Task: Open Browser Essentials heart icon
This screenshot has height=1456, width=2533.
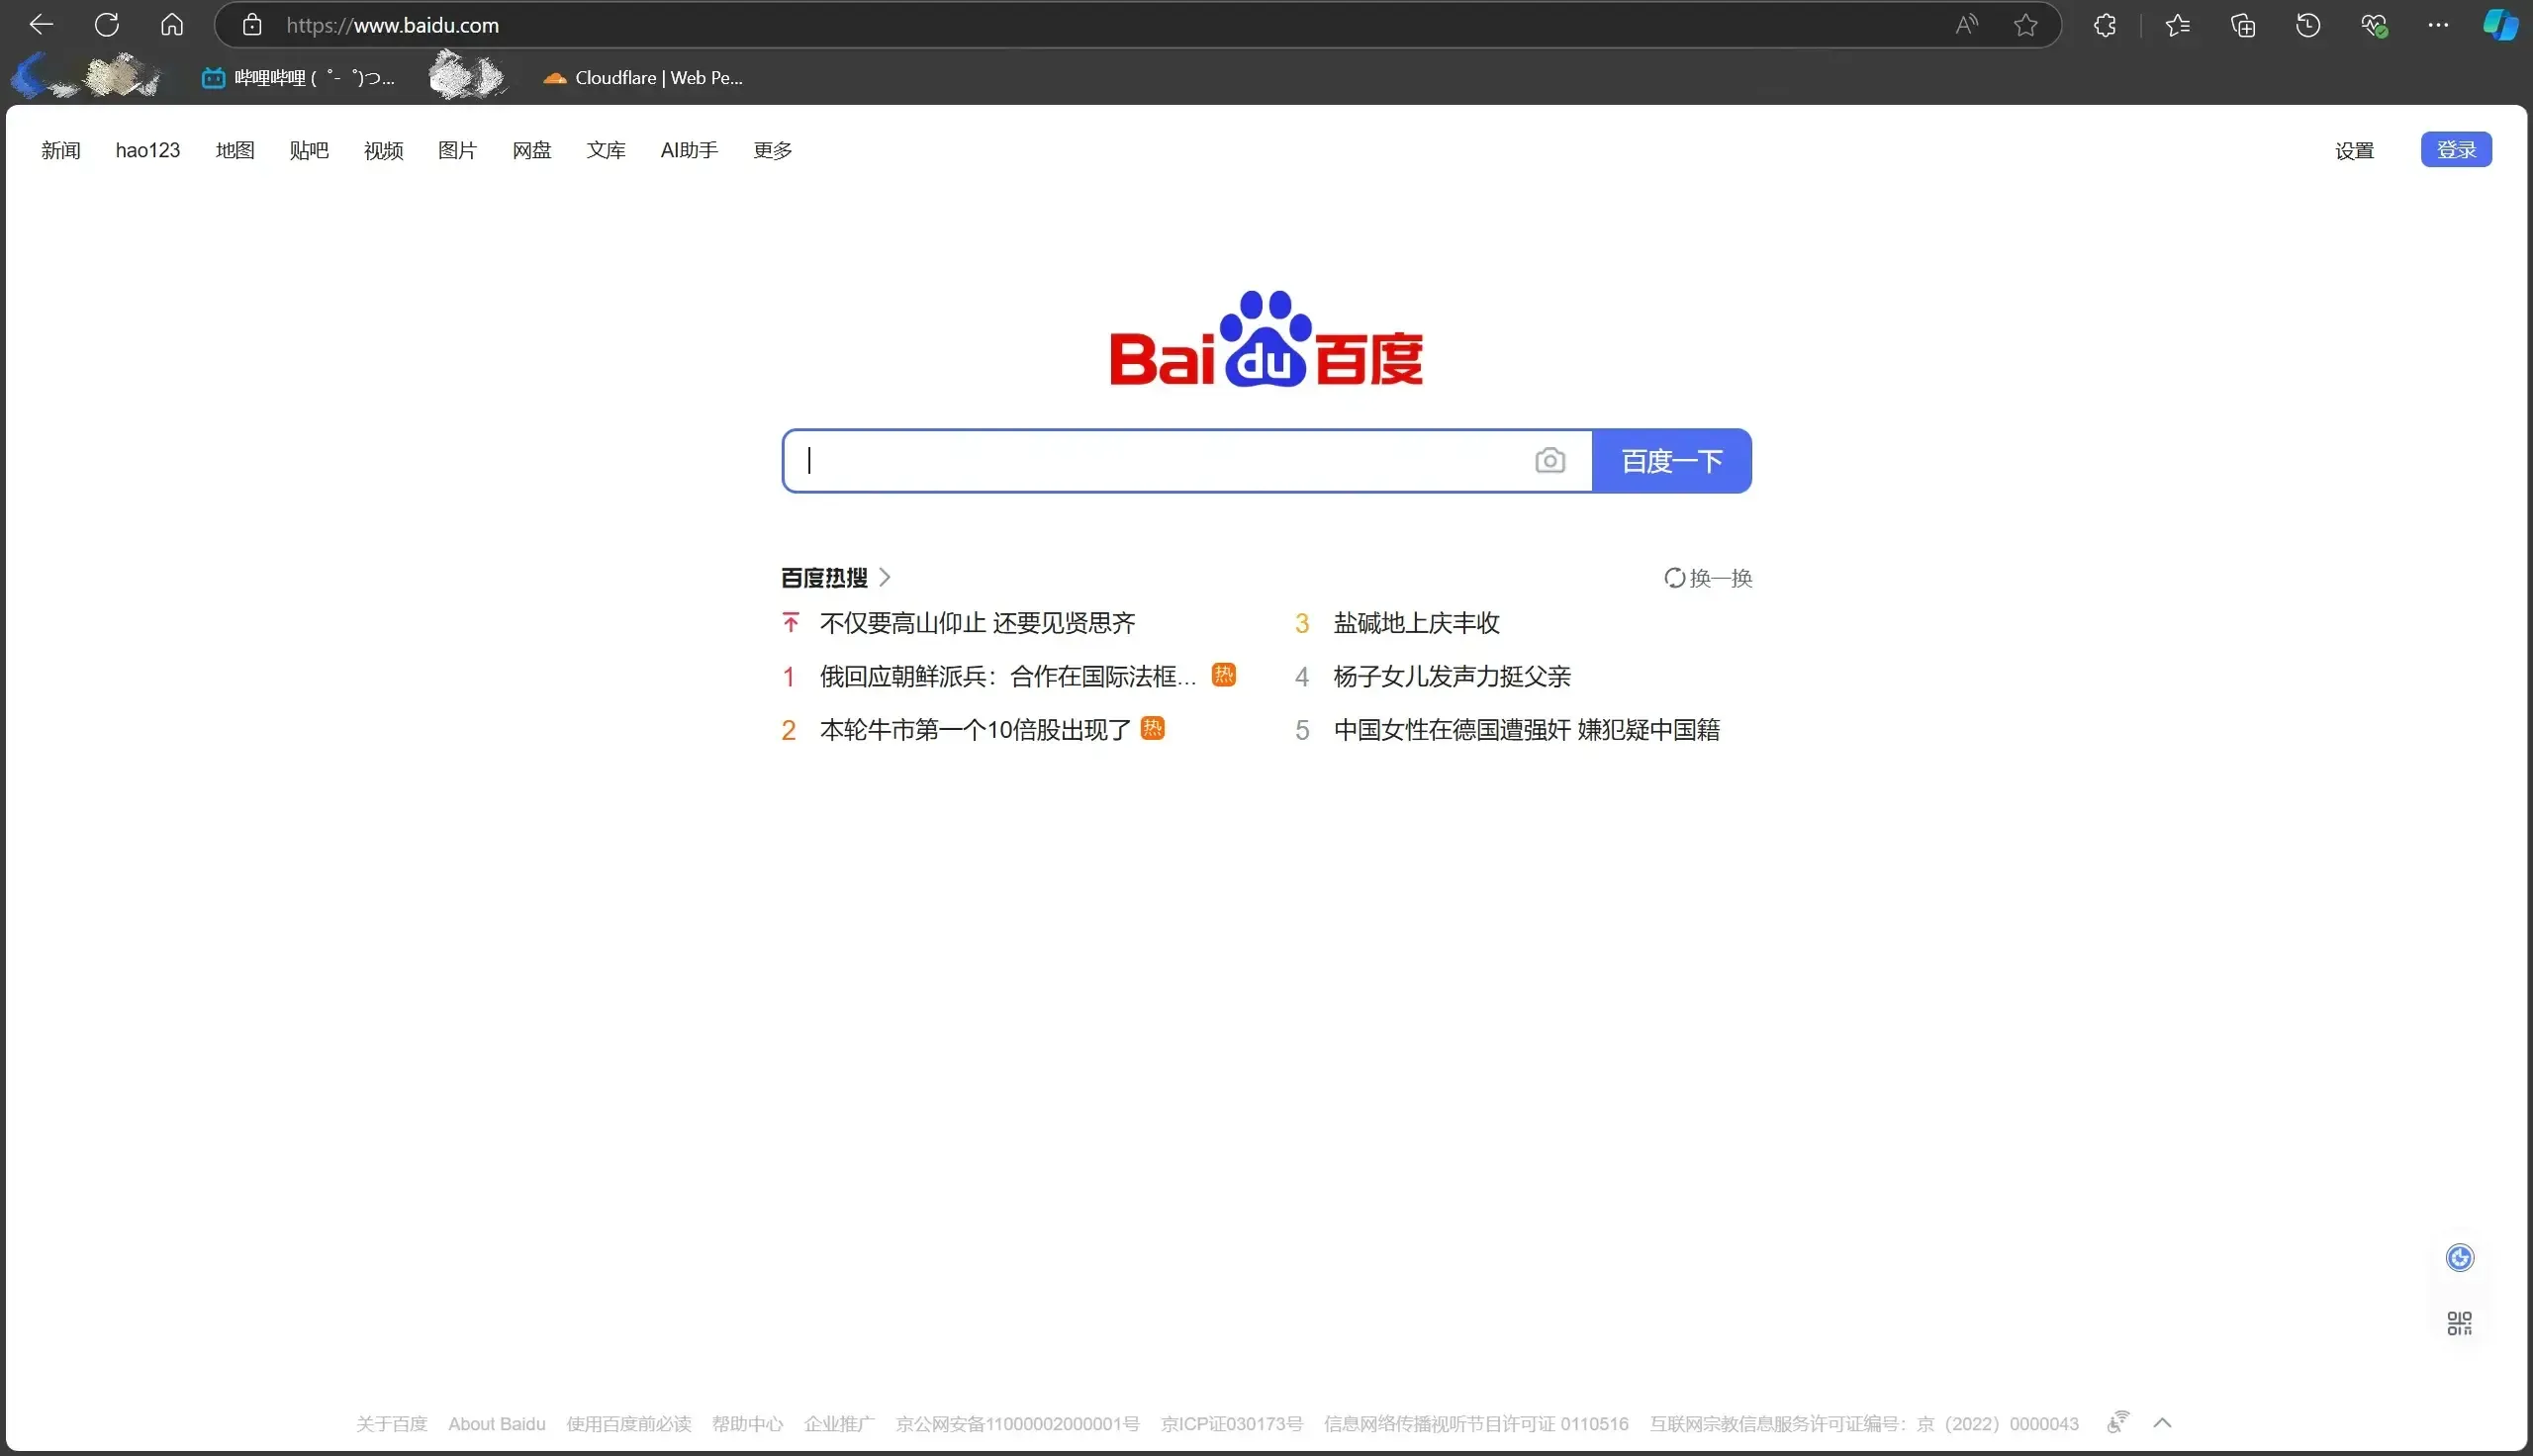Action: click(2374, 25)
